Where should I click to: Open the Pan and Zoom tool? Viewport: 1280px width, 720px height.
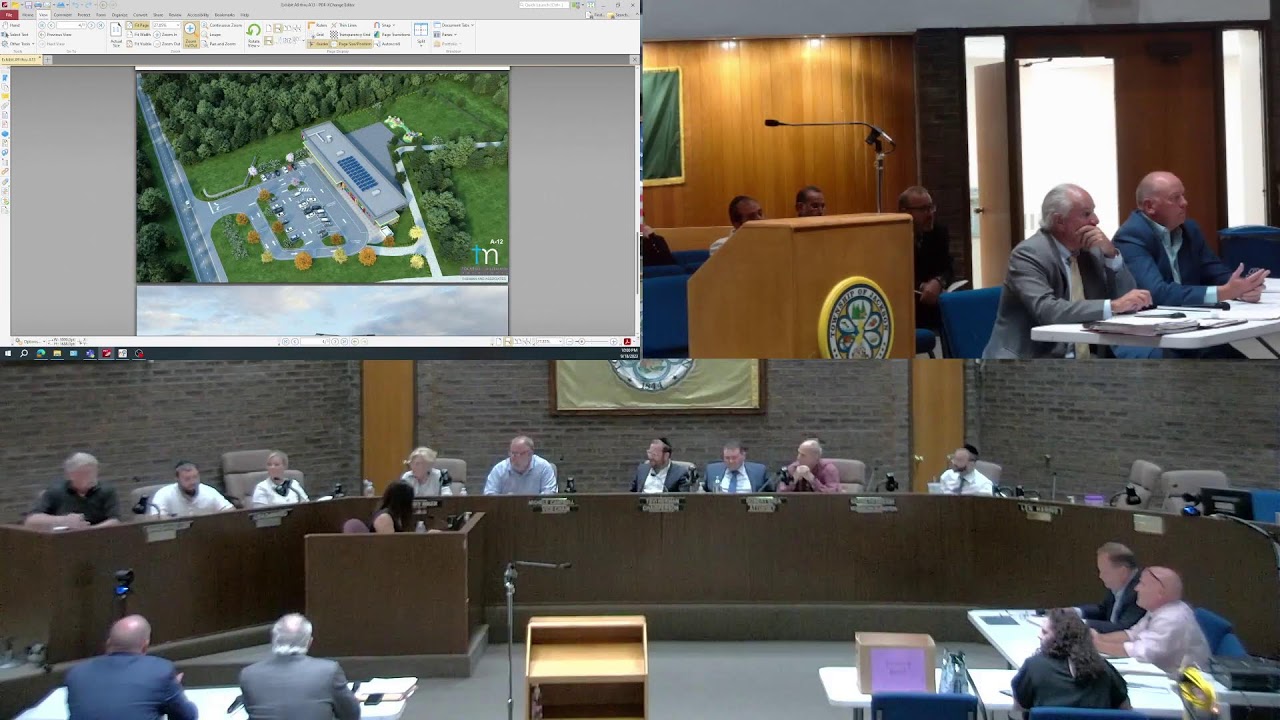219,44
